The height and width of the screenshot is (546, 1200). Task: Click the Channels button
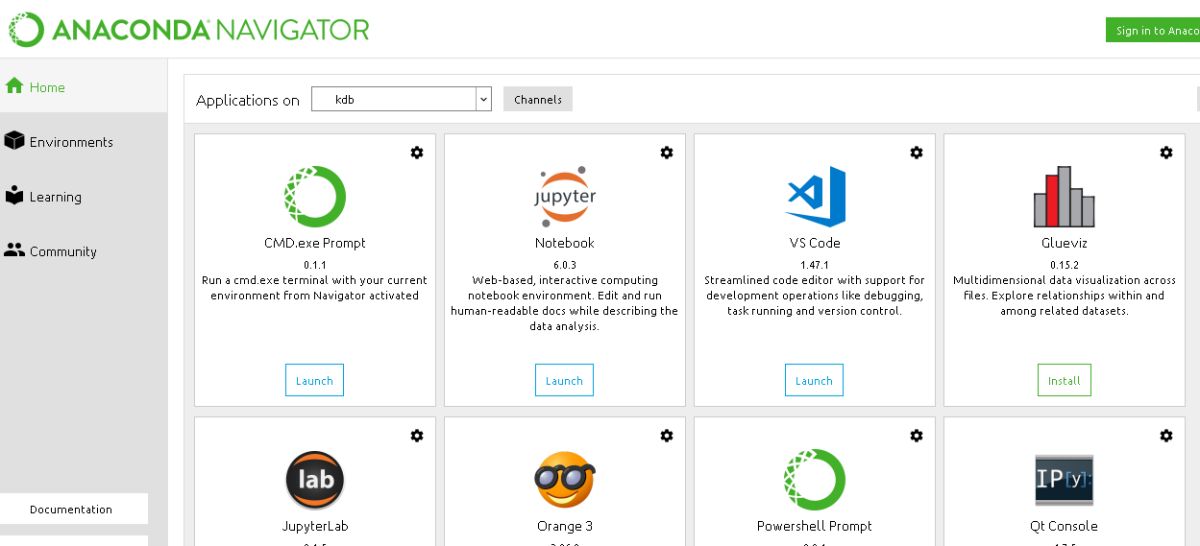coord(538,99)
